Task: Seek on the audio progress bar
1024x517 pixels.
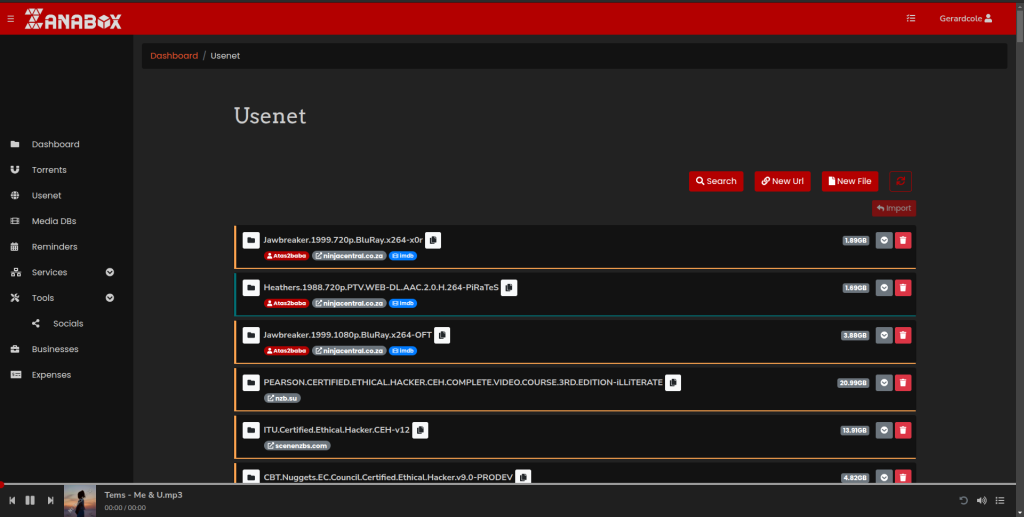Action: [508, 484]
